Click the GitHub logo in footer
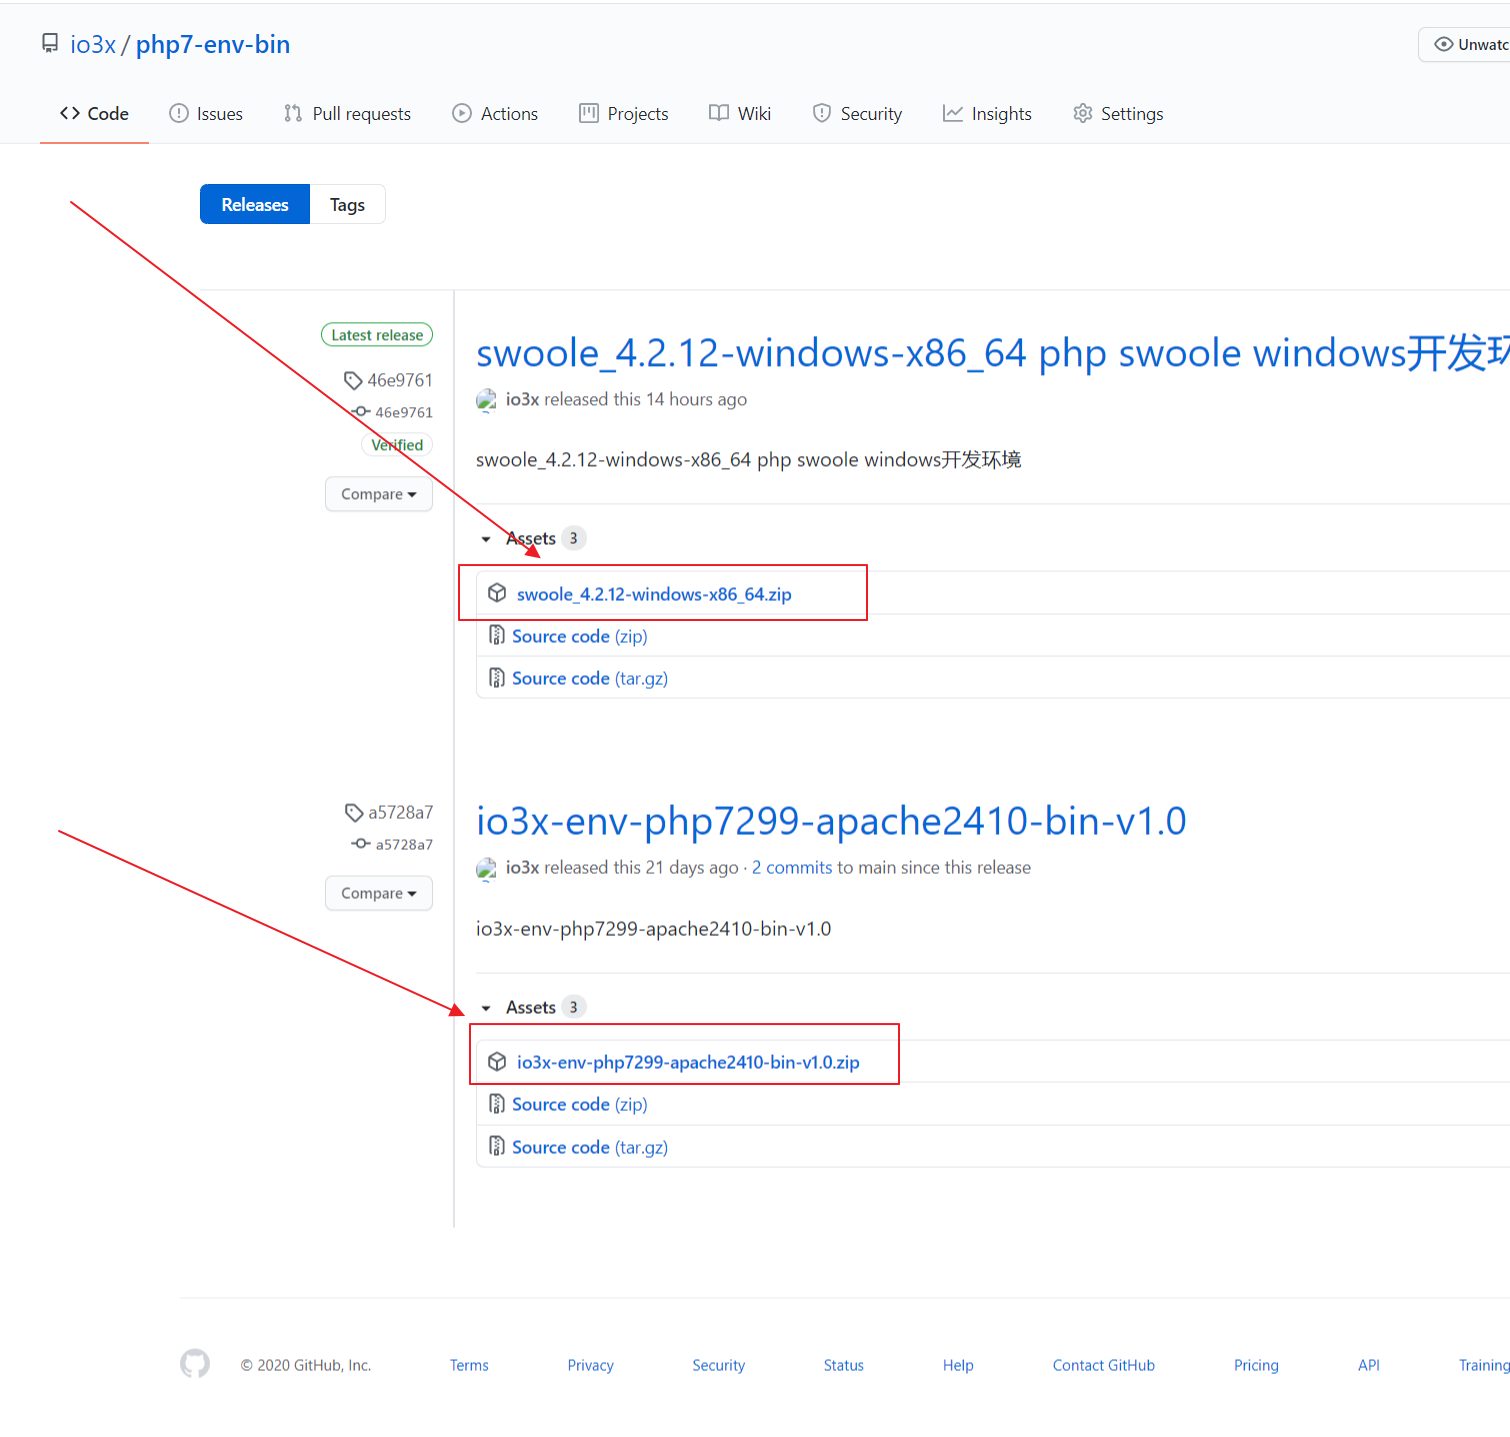The width and height of the screenshot is (1510, 1437). [195, 1363]
